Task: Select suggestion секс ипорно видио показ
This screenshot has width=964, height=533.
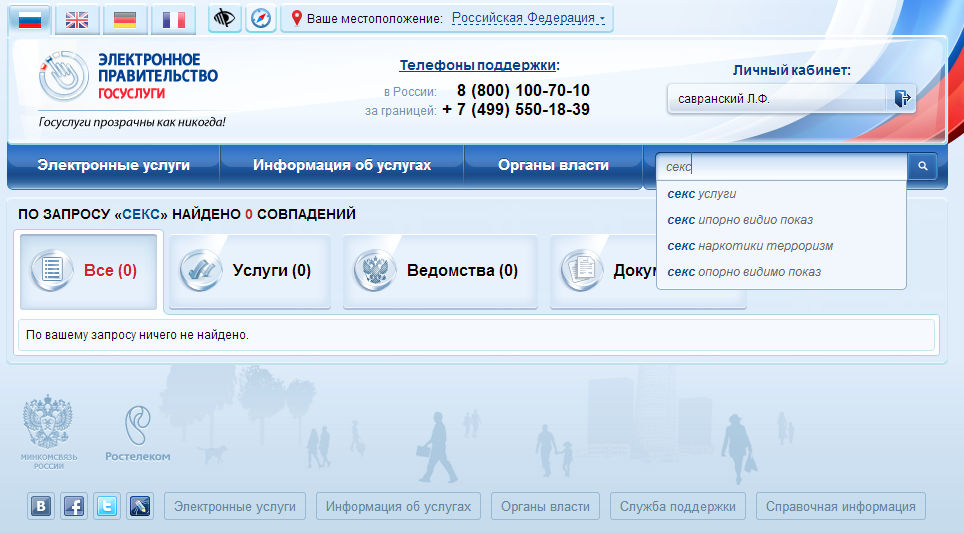Action: [781, 219]
